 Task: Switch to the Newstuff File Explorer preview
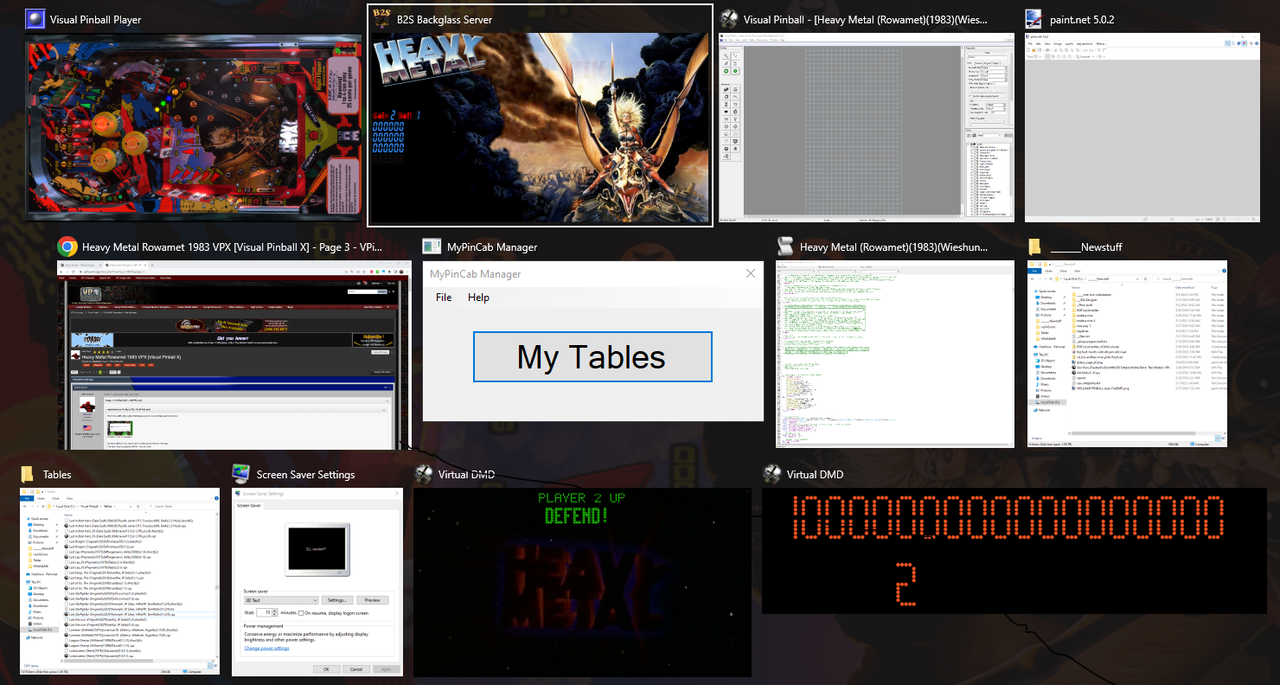coord(1127,354)
